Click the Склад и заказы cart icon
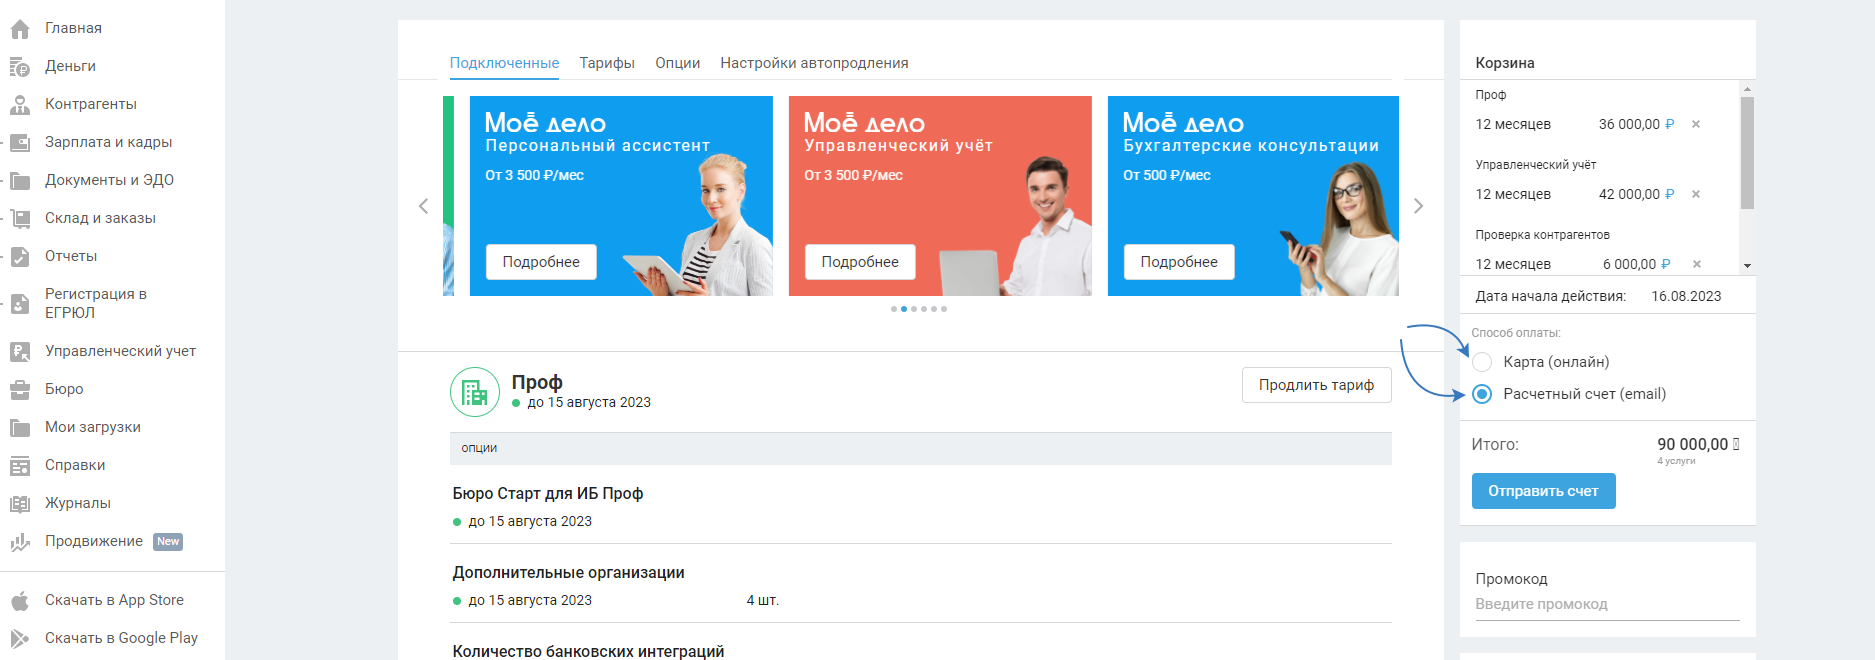The width and height of the screenshot is (1875, 660). (x=20, y=219)
